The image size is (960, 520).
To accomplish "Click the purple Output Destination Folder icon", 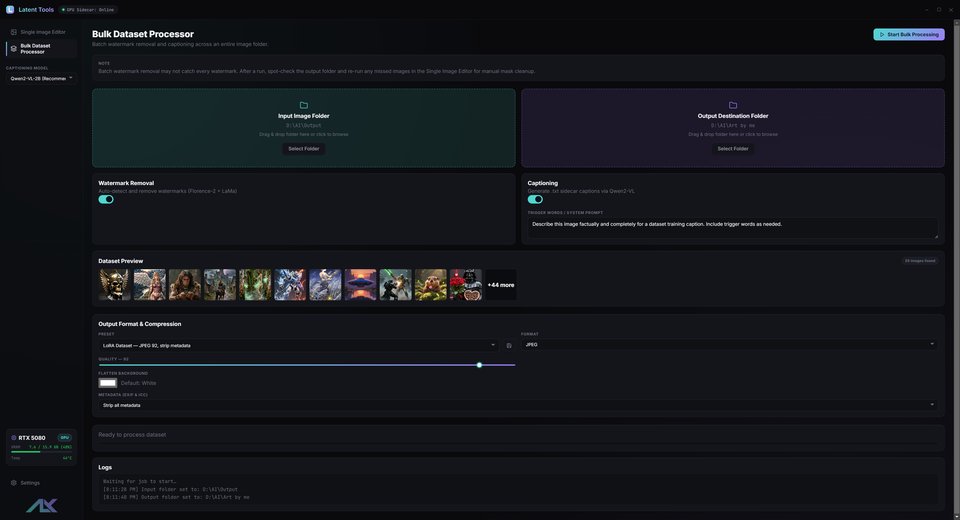I will point(733,105).
